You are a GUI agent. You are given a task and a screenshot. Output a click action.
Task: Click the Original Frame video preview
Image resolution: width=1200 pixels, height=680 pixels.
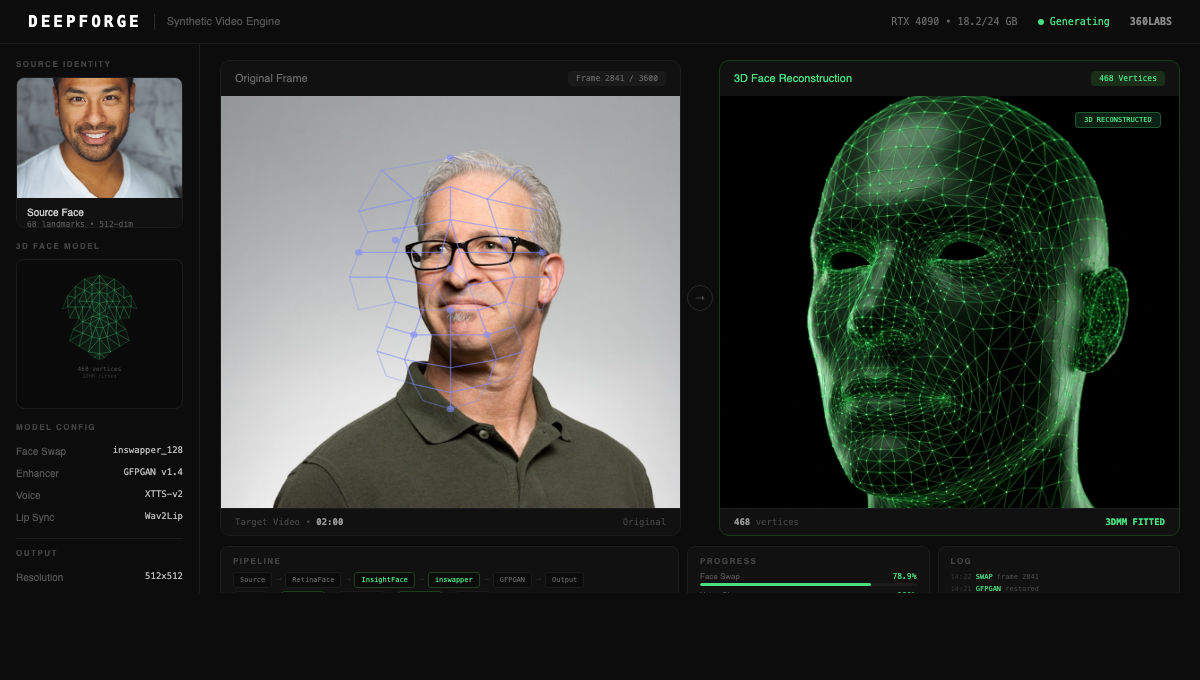450,302
